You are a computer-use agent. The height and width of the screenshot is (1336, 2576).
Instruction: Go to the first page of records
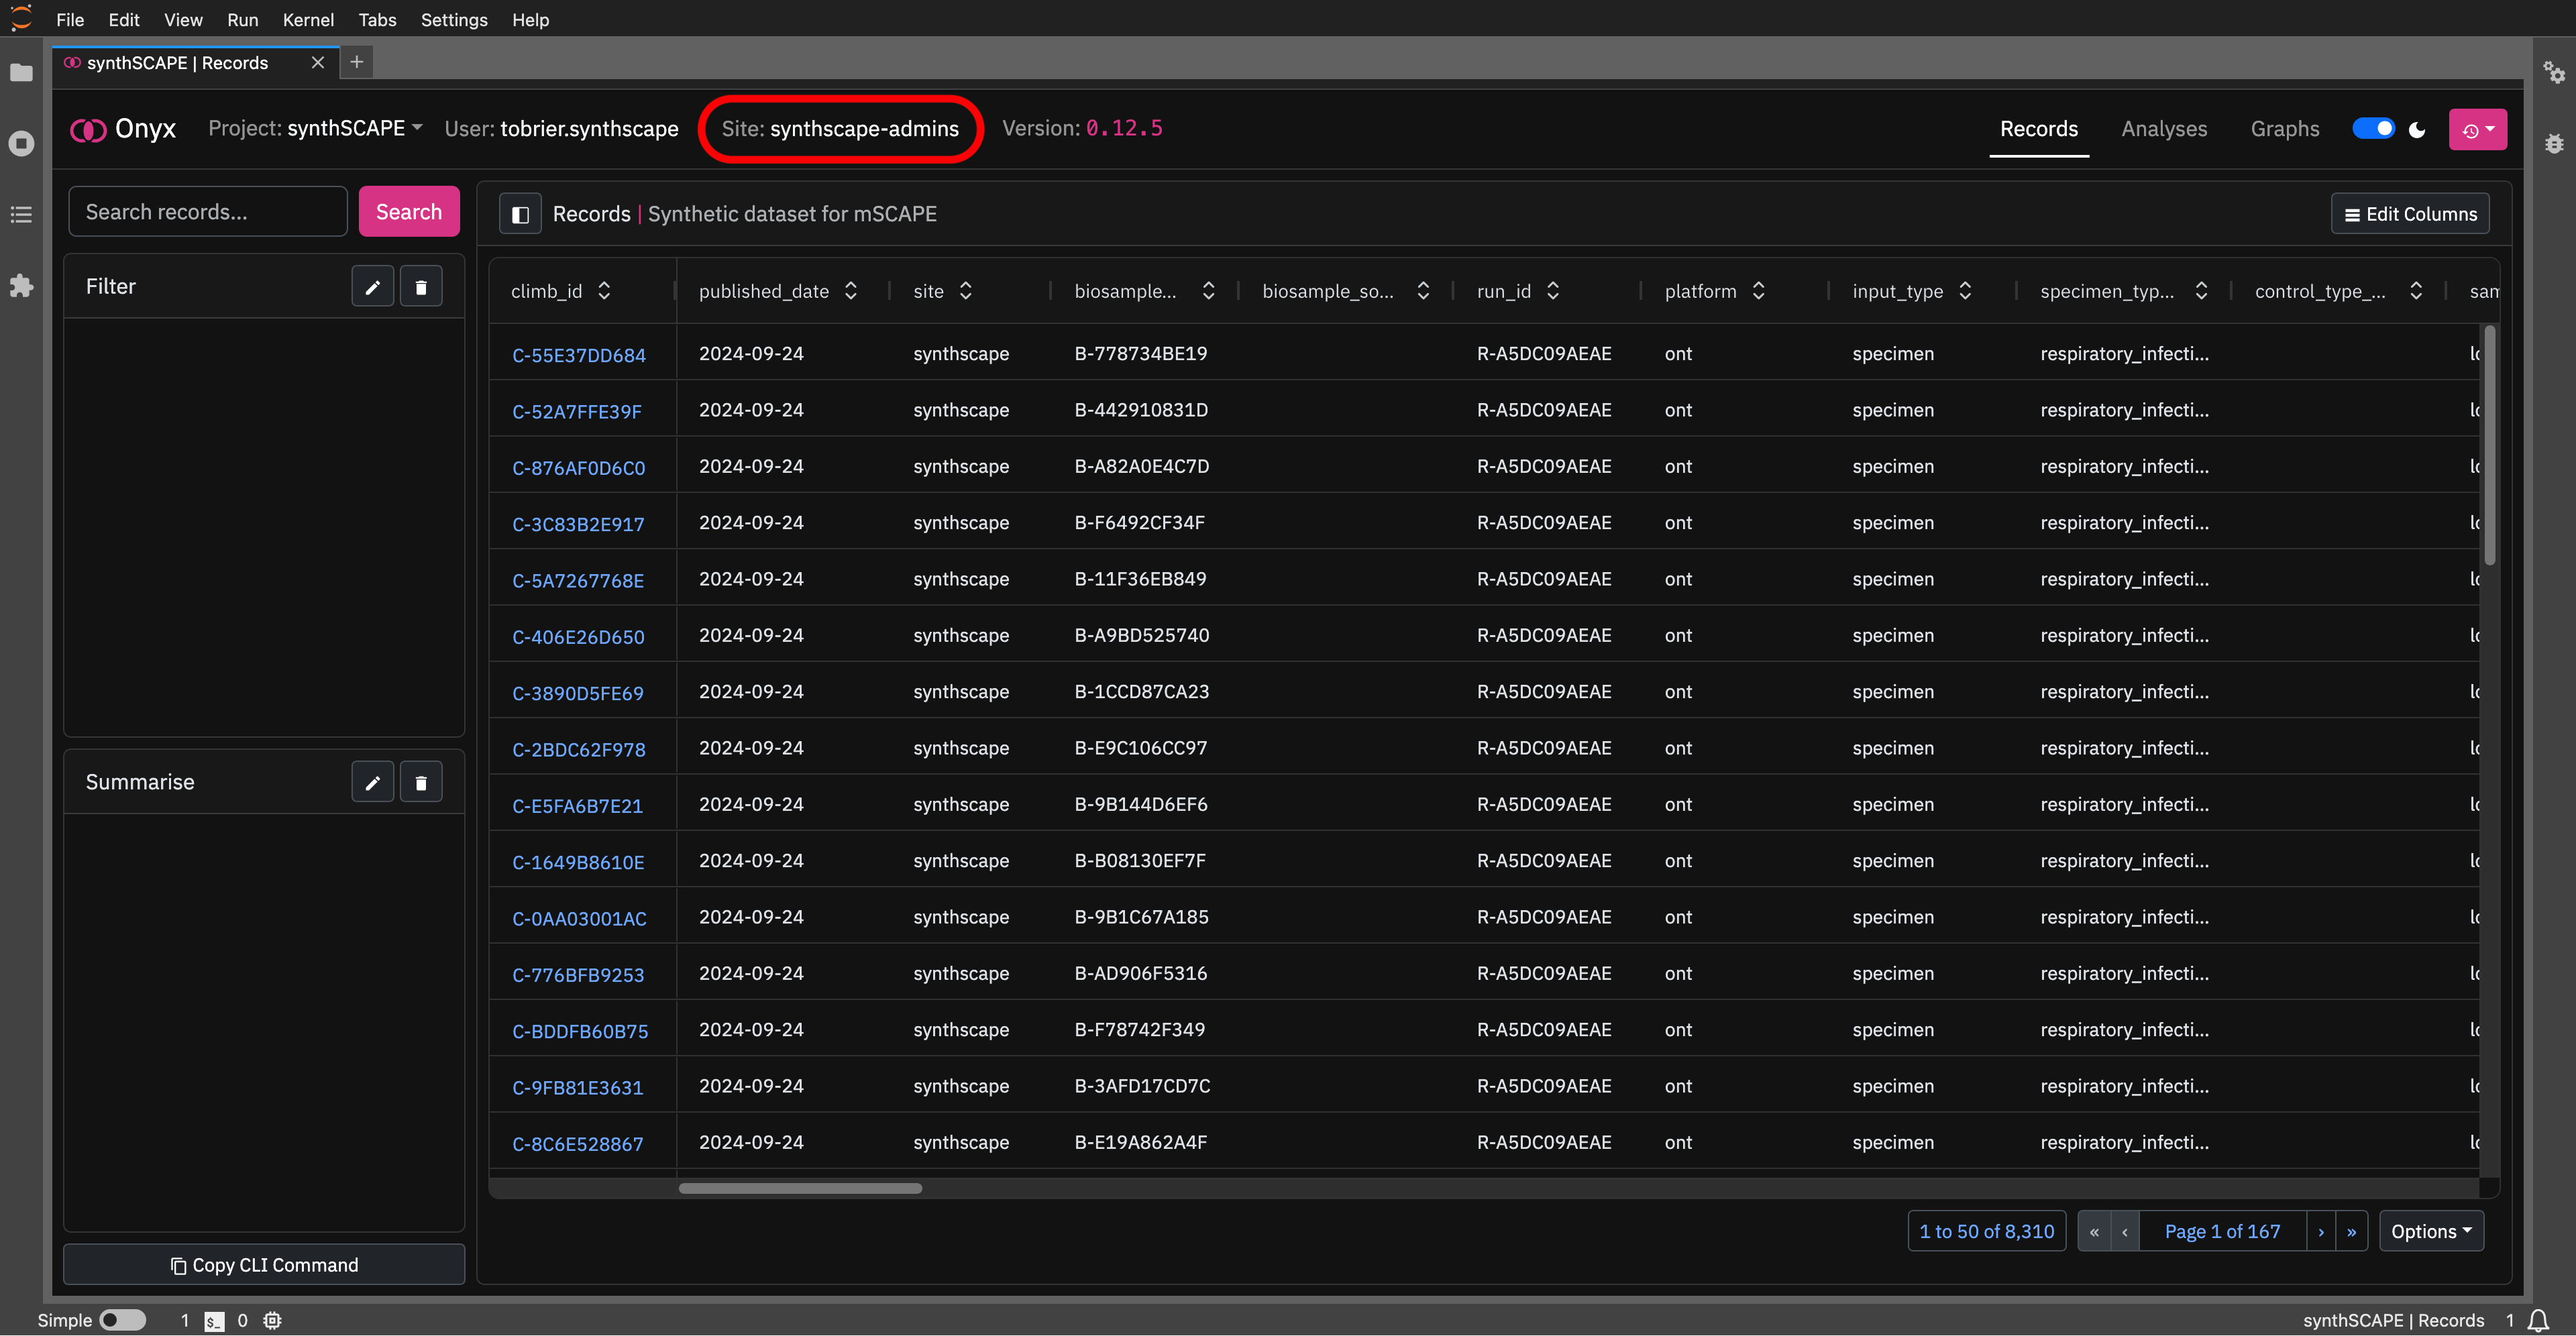[x=2094, y=1231]
